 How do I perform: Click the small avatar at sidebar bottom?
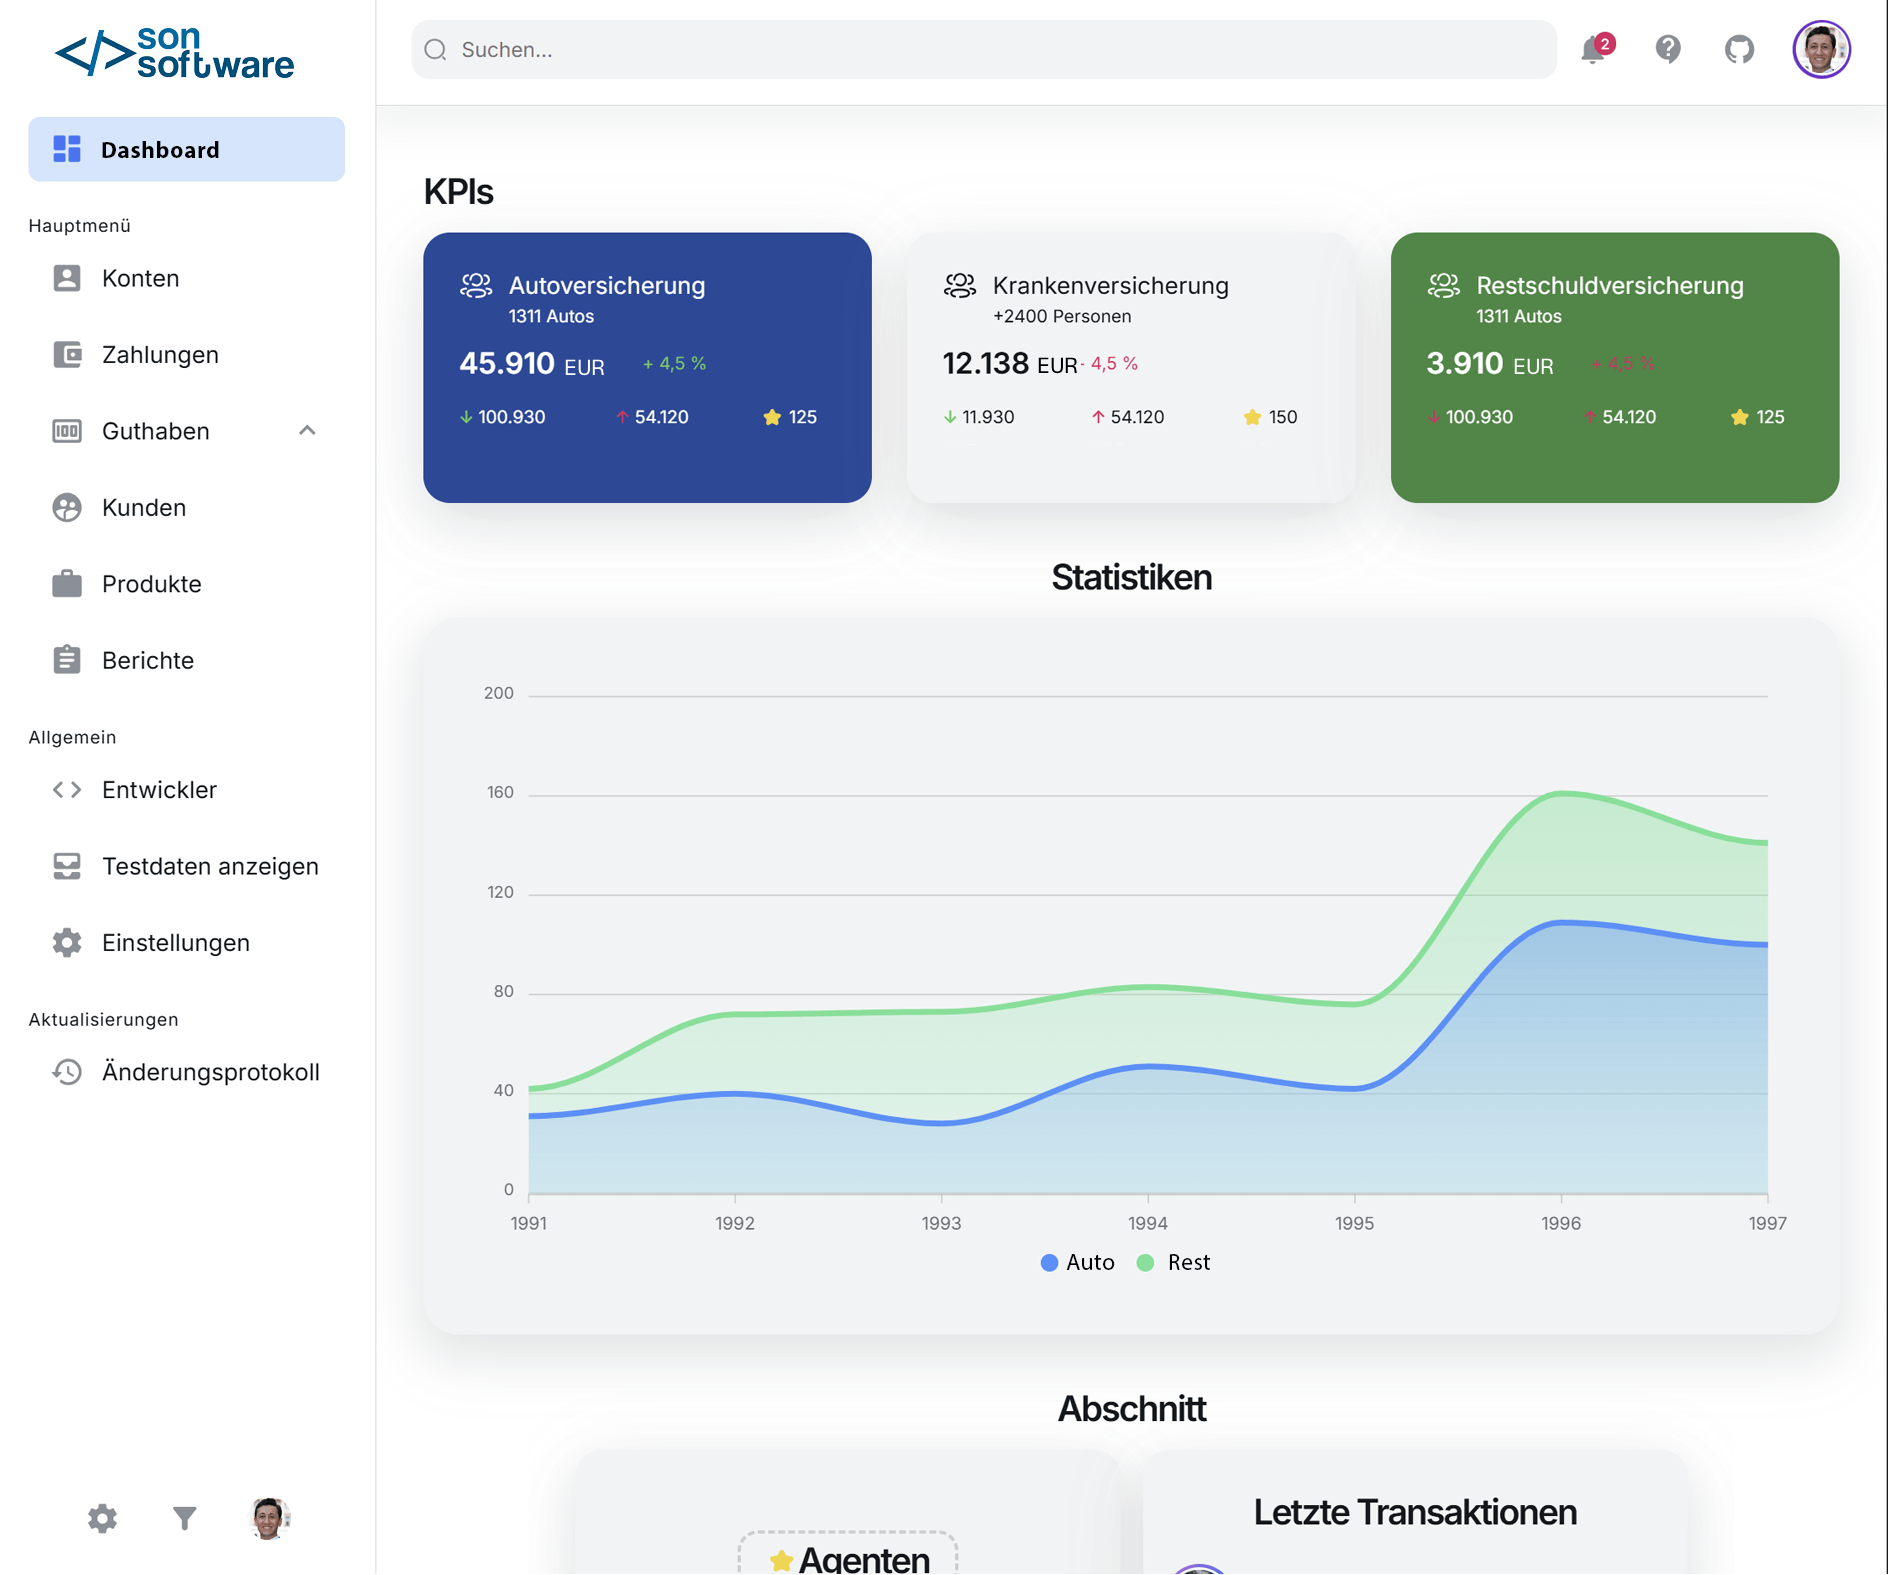click(268, 1519)
